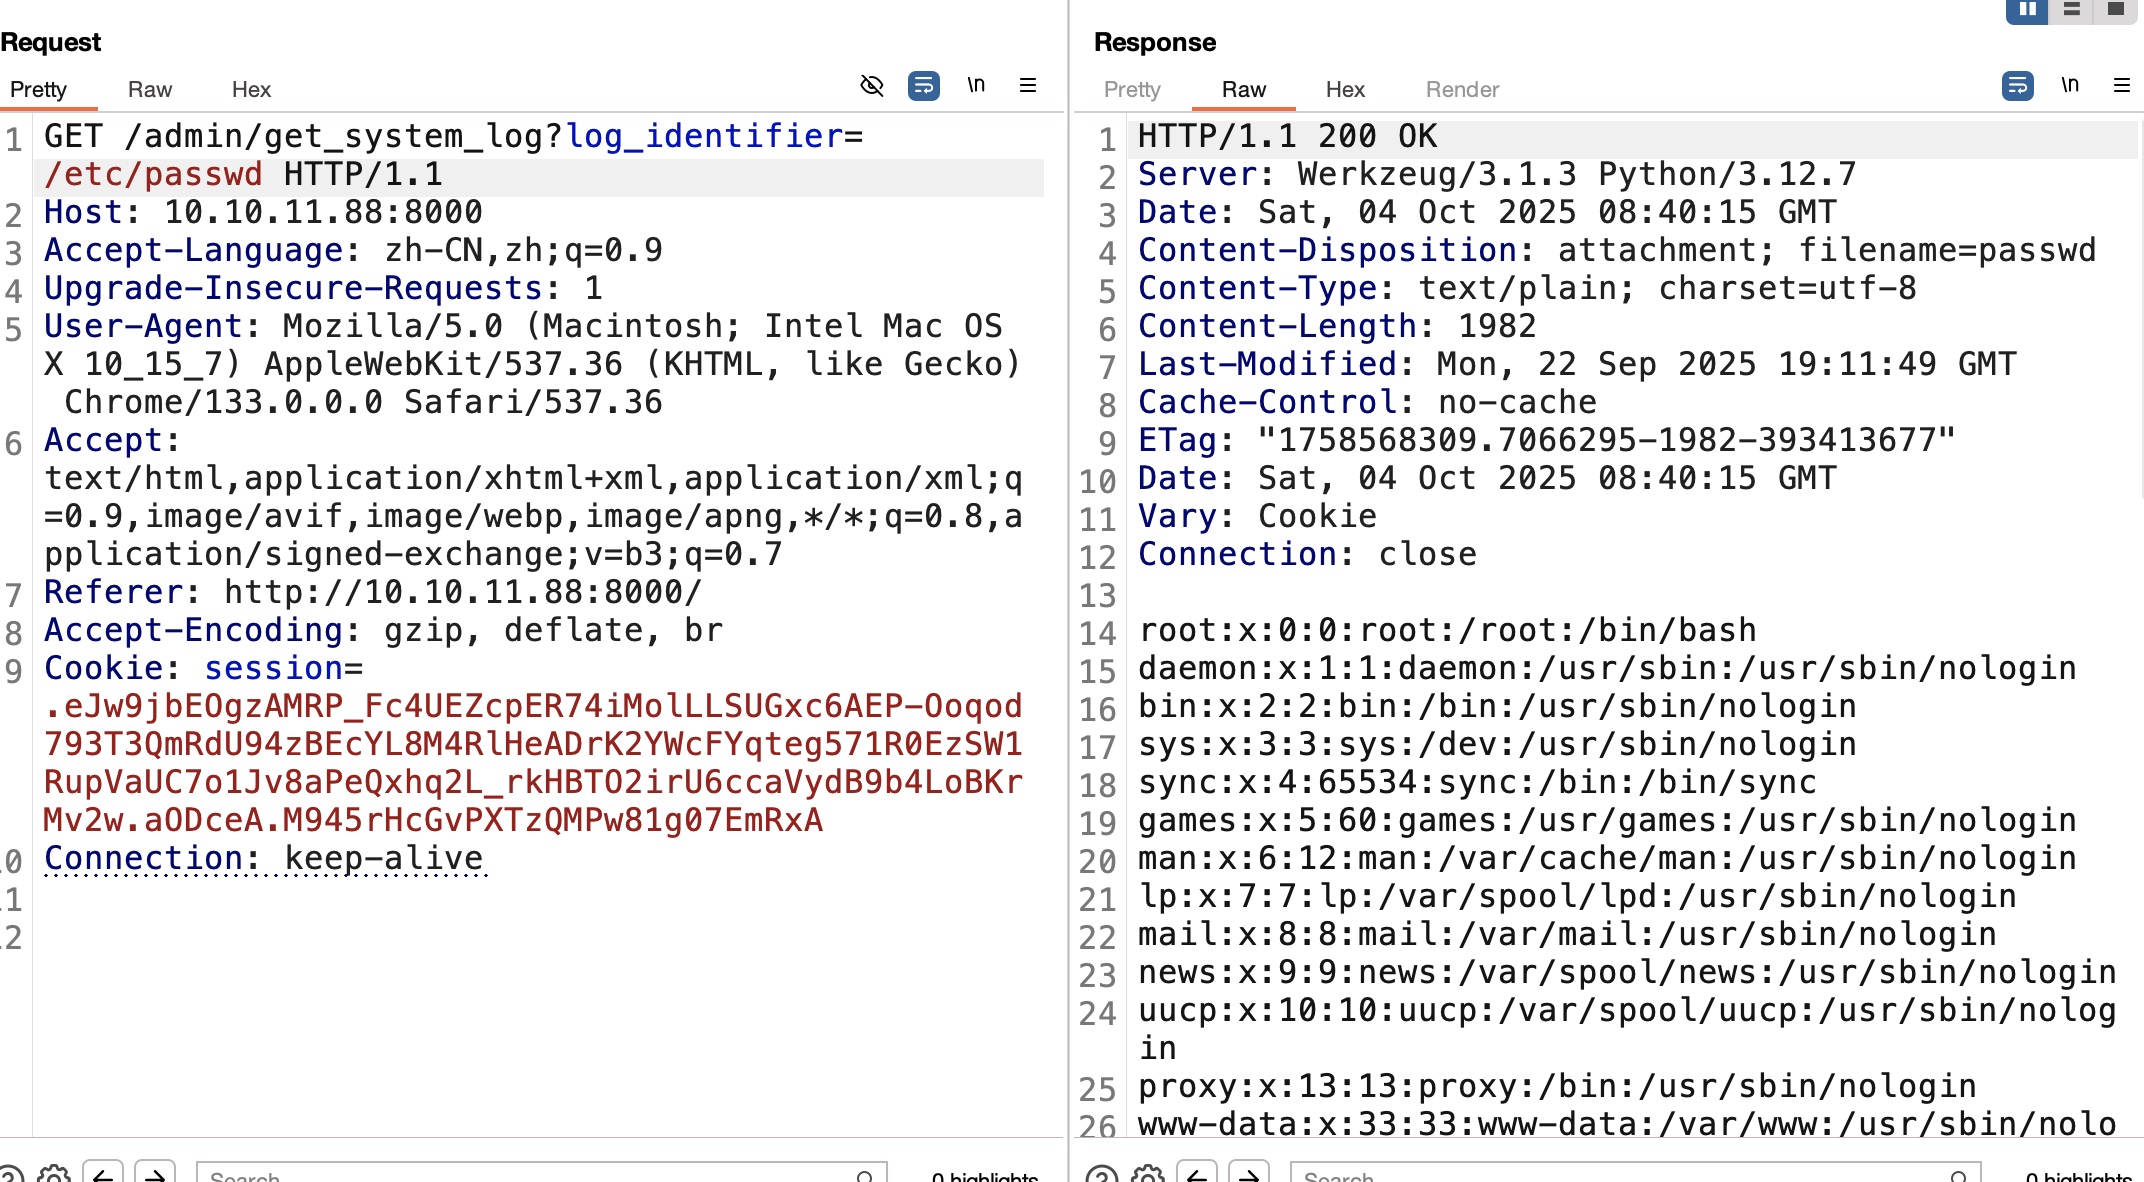Click the Response search input field
The height and width of the screenshot is (1182, 2144).
tap(1620, 1175)
